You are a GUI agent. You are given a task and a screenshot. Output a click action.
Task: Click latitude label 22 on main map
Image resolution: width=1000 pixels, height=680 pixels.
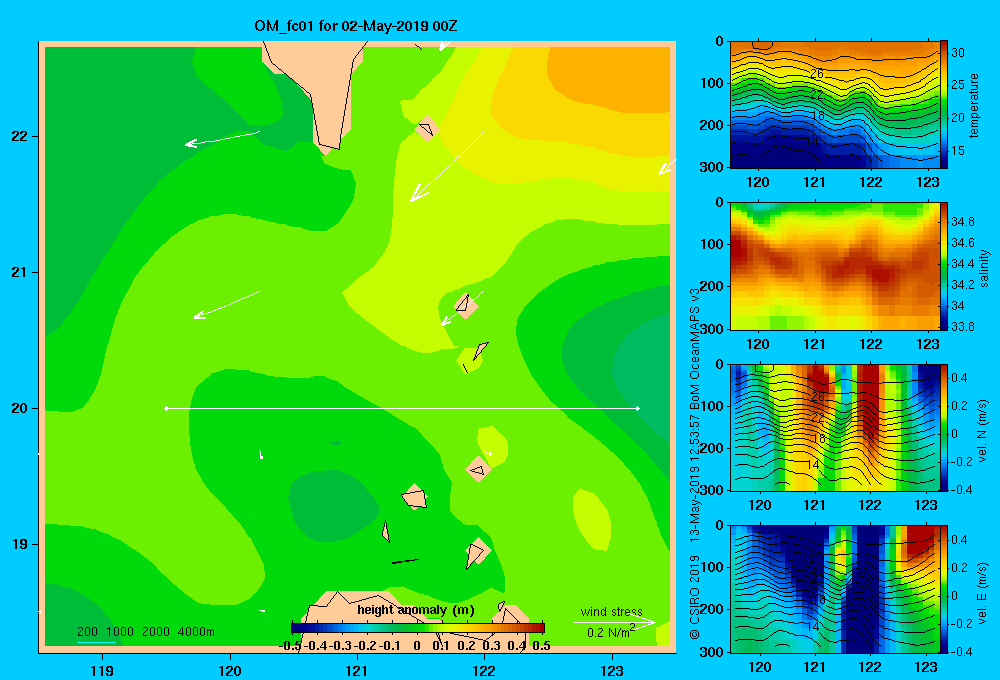pos(20,136)
